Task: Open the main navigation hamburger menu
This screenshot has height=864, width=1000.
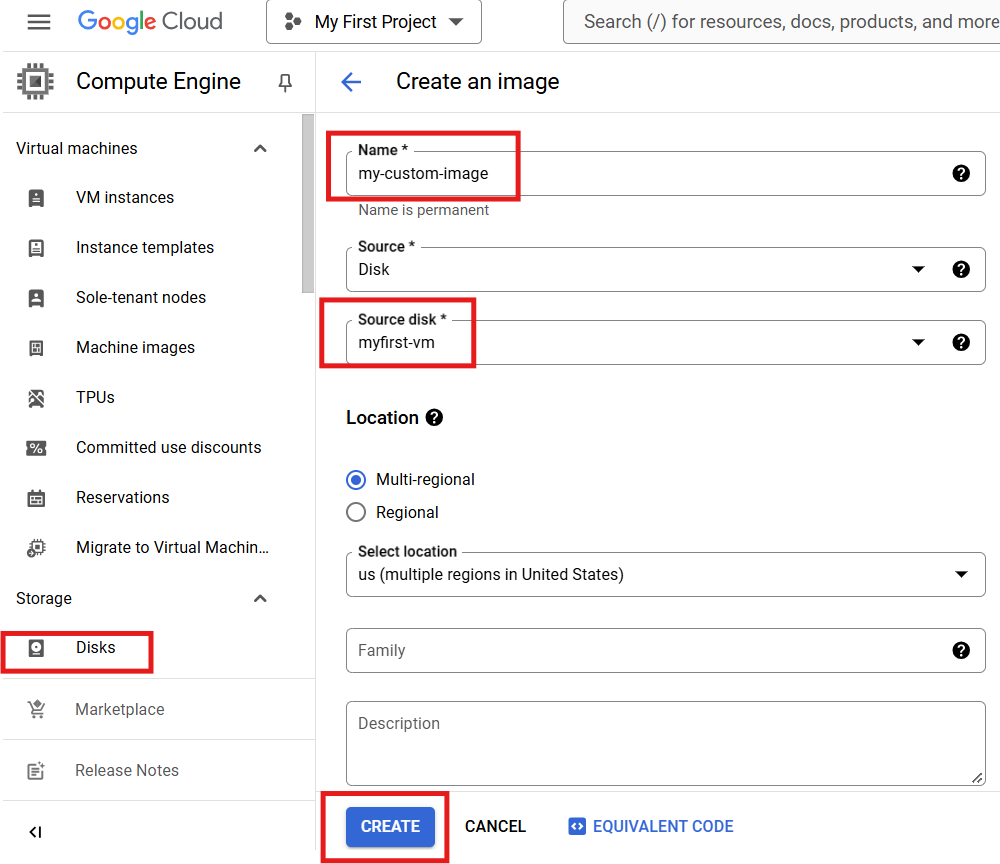Action: pyautogui.click(x=39, y=22)
